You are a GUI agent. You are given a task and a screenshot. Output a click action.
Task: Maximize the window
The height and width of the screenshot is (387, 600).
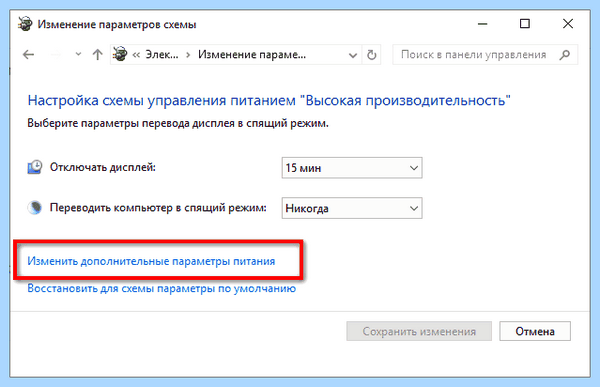coord(525,24)
